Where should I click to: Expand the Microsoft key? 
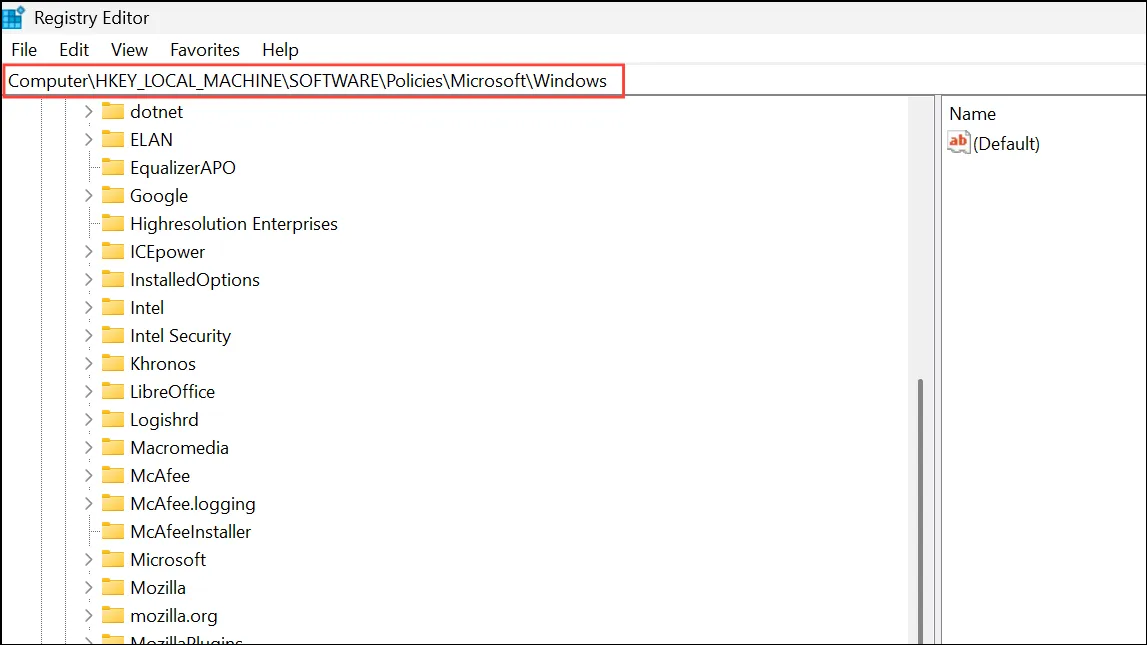coord(89,559)
